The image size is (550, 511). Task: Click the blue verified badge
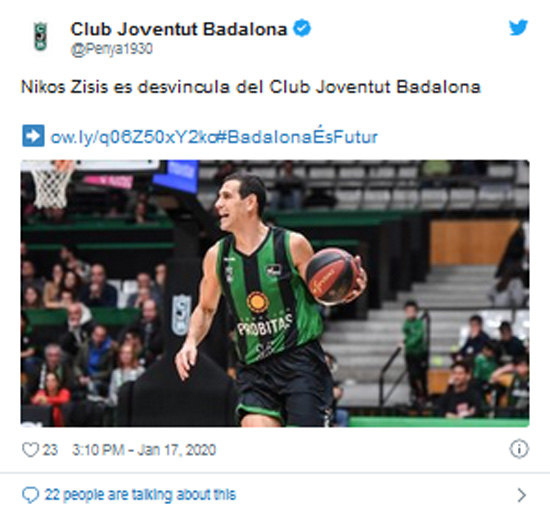[302, 28]
